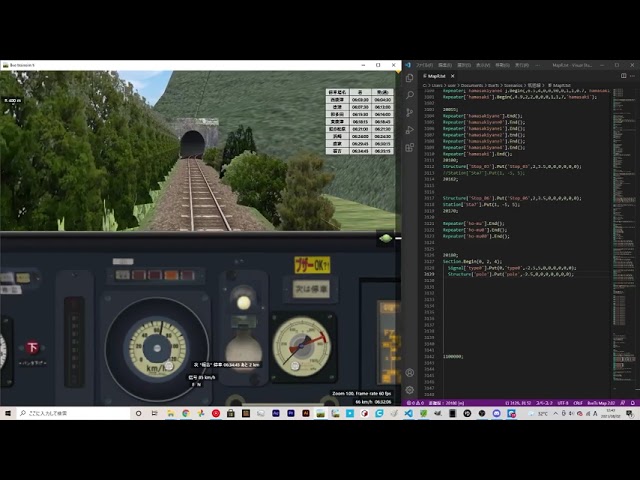
Task: Click the ブザーOK indicator in the cab
Action: (x=312, y=265)
